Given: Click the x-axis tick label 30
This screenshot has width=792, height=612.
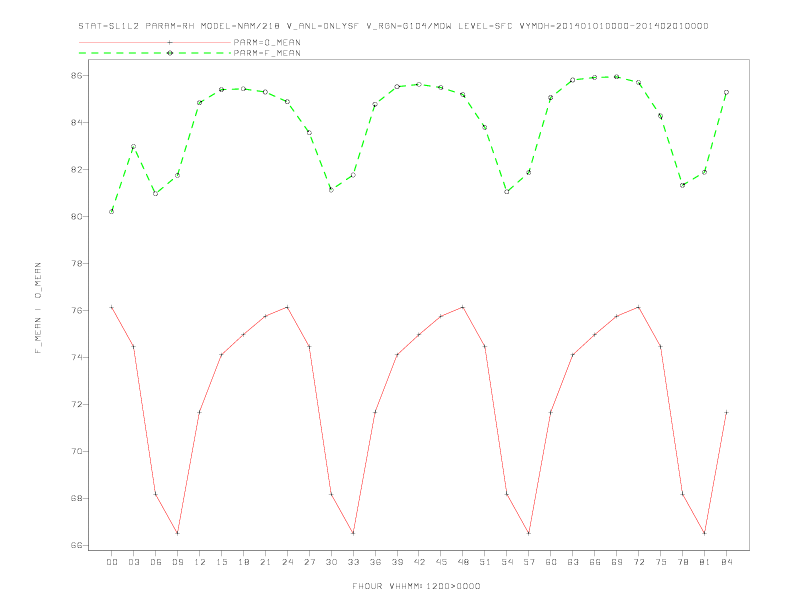Looking at the screenshot, I should (331, 562).
